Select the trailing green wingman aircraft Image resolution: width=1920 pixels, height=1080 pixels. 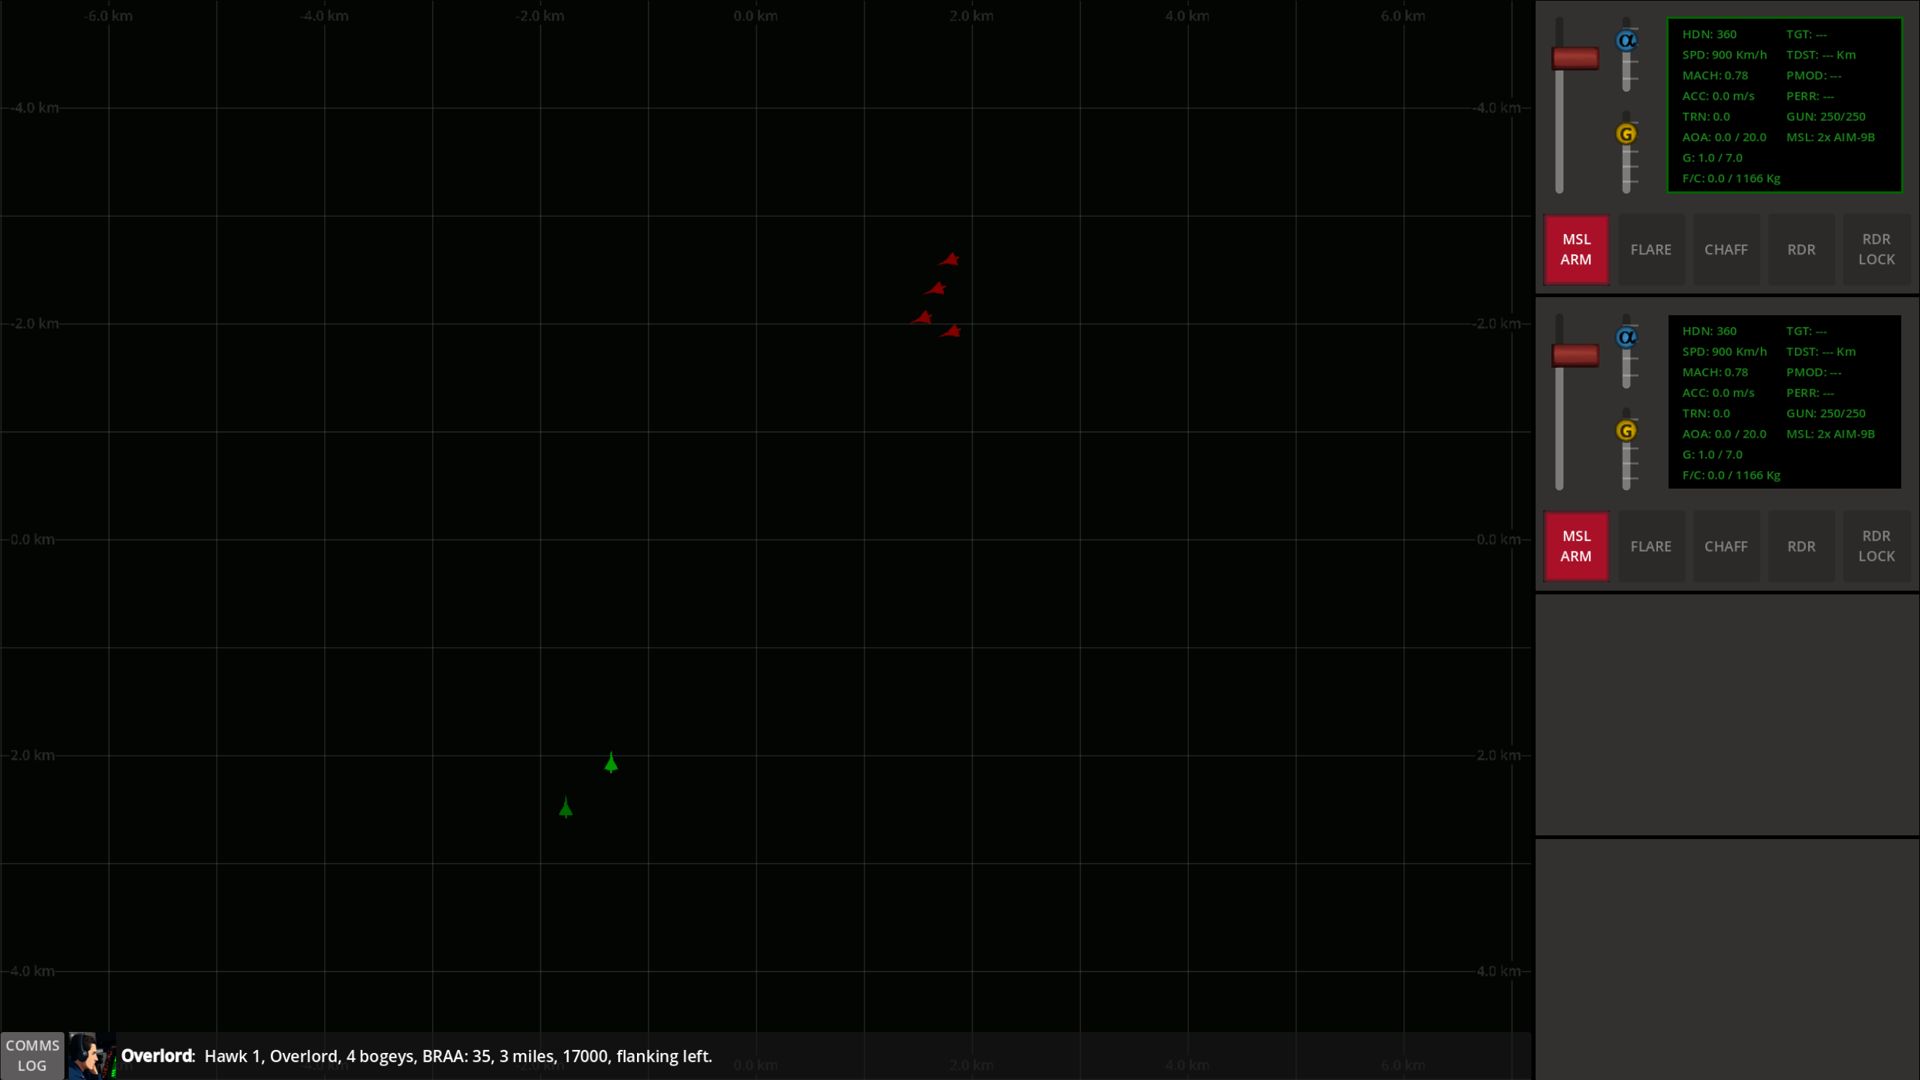566,808
